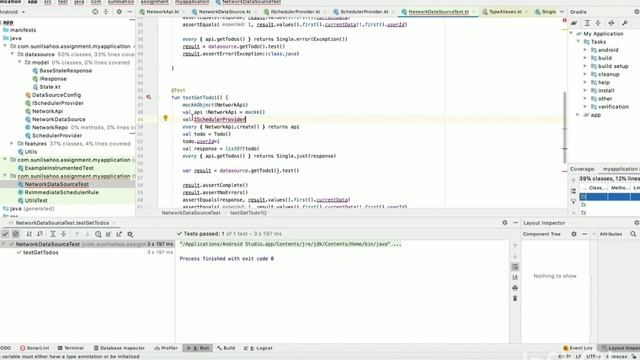This screenshot has height=360, width=640.
Task: Click run test gutter icon beside testGetTodo1
Action: pos(149,97)
